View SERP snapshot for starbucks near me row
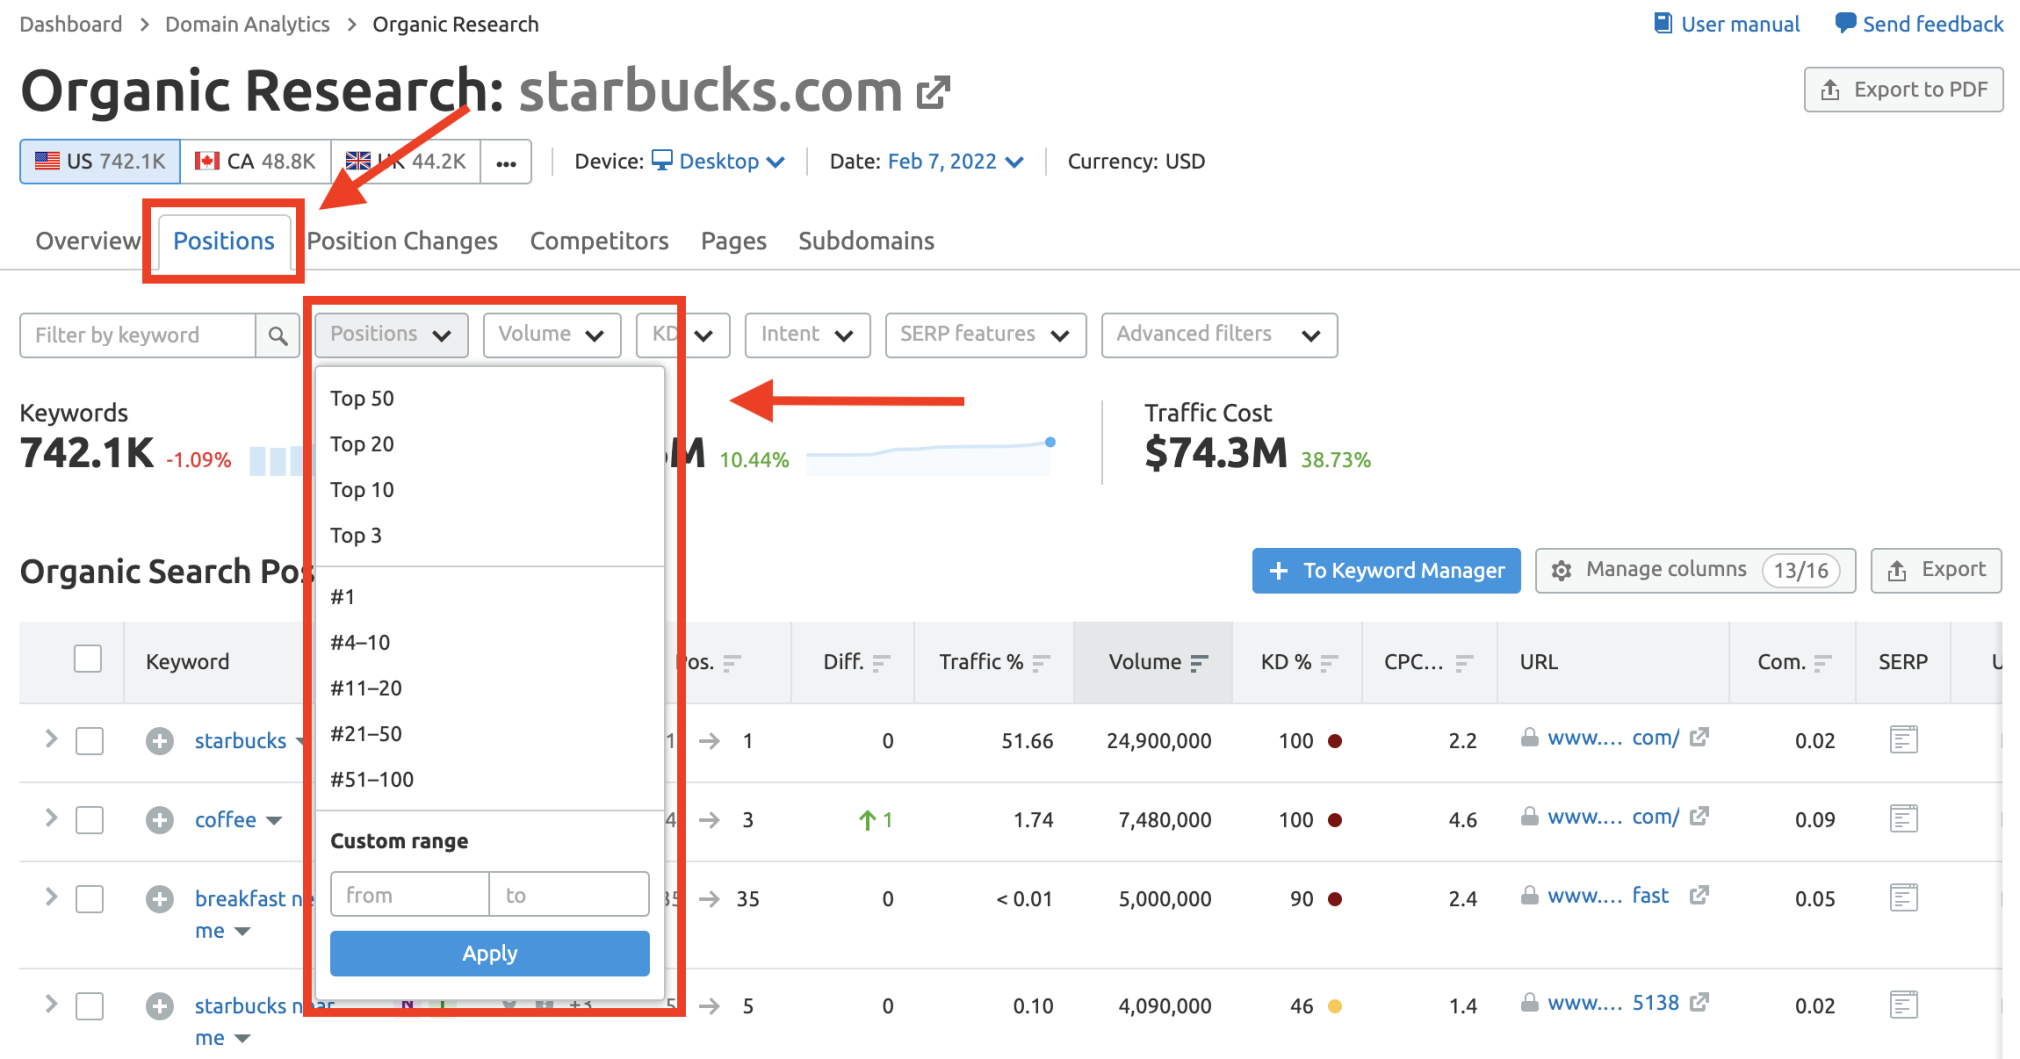Image resolution: width=2020 pixels, height=1059 pixels. click(1904, 1005)
